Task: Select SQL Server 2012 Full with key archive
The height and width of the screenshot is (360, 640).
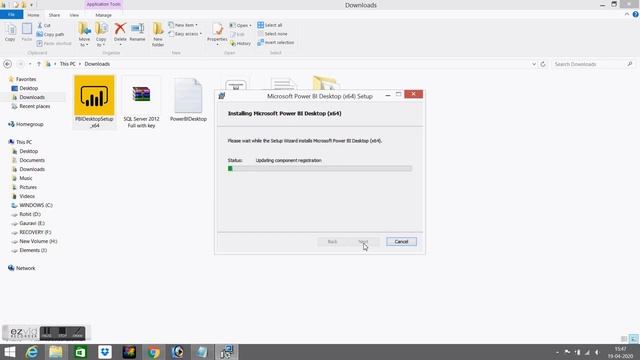Action: point(141,102)
